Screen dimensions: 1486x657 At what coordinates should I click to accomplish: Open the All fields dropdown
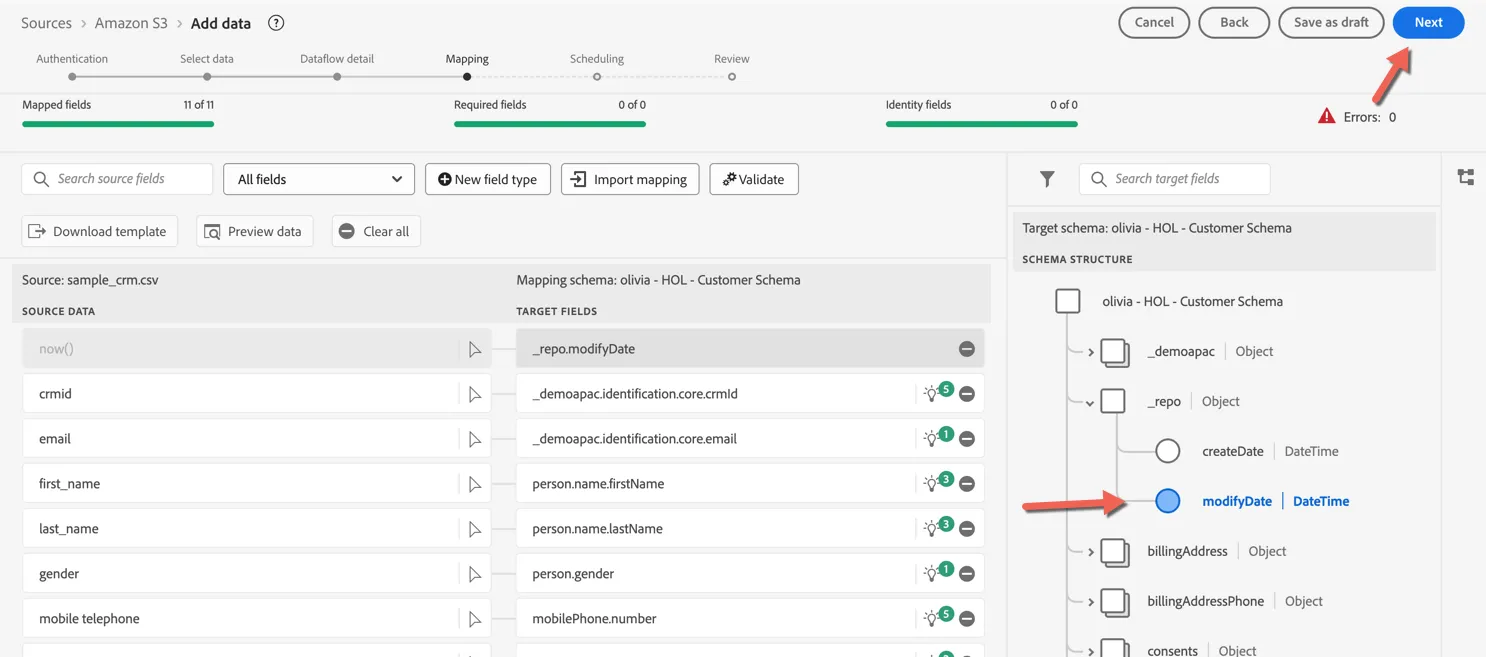point(319,179)
